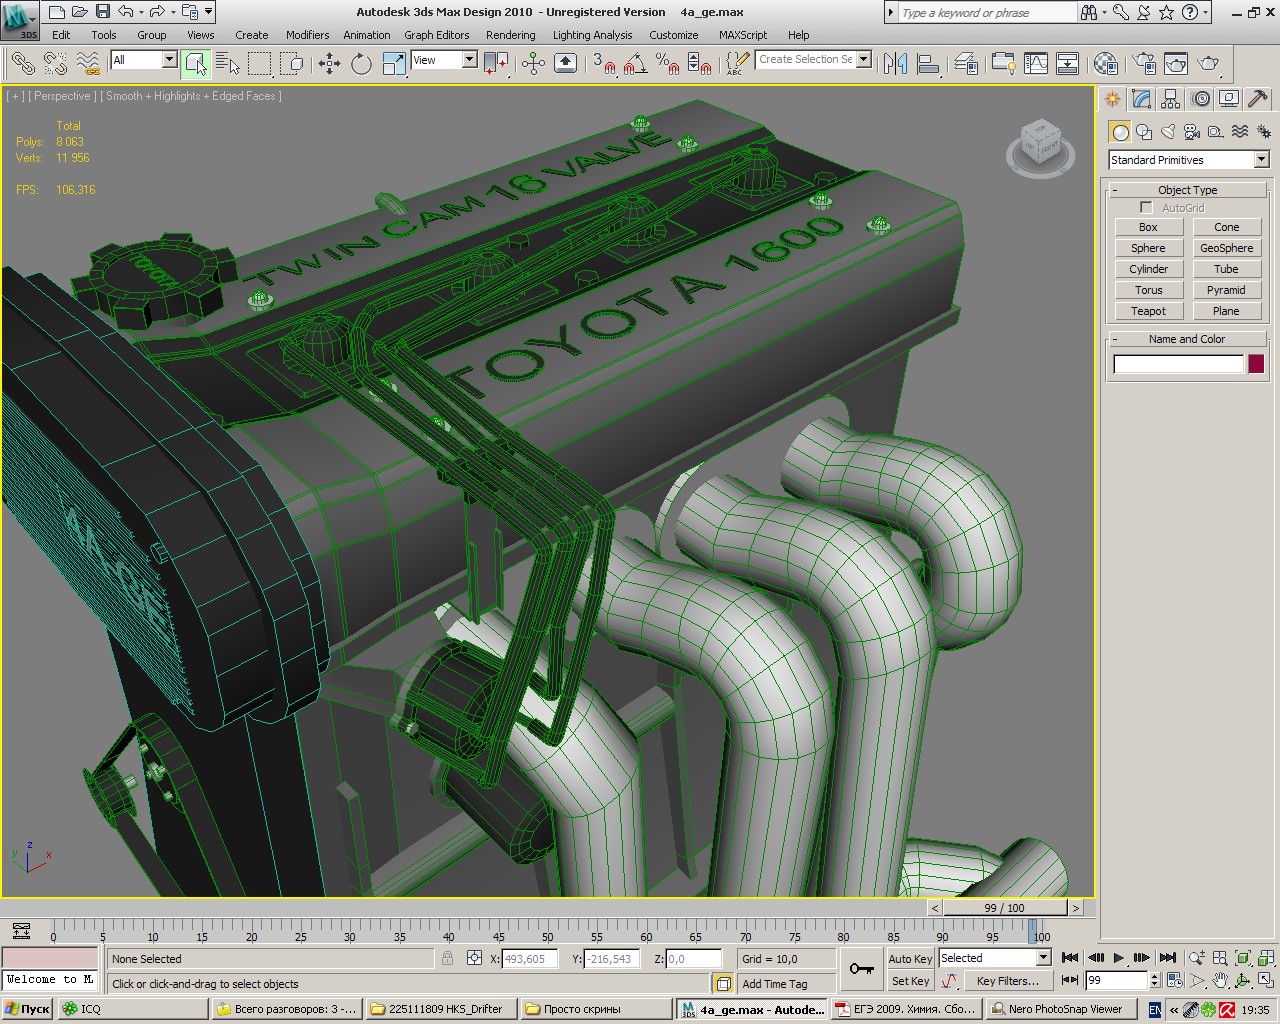Screen dimensions: 1280x1024
Task: Open the Windows Пуск start menu
Action: [28, 1009]
